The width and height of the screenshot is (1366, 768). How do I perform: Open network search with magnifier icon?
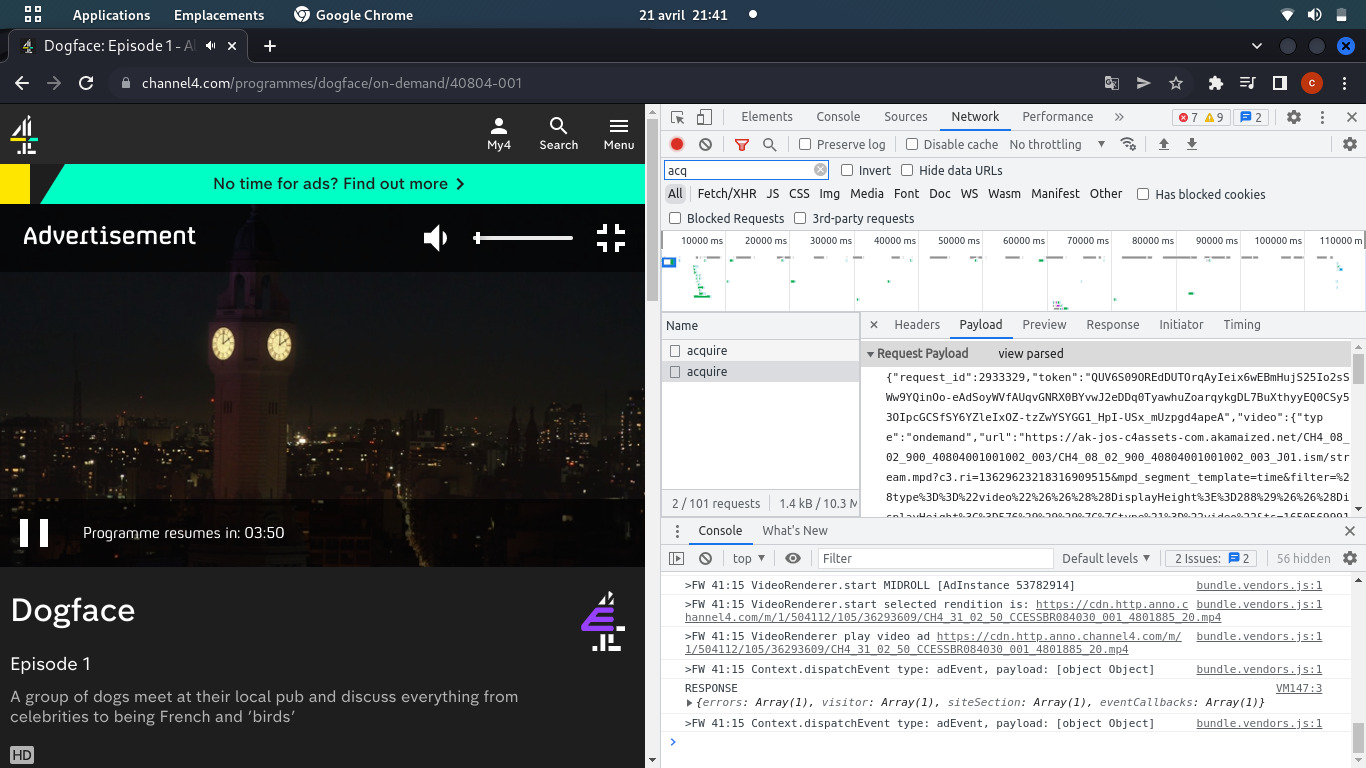point(769,144)
